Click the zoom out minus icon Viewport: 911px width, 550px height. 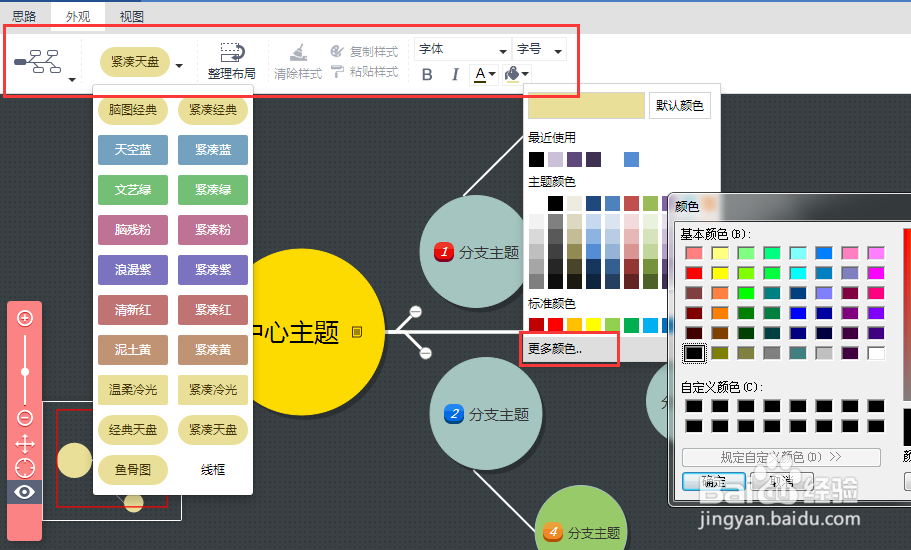pos(24,417)
